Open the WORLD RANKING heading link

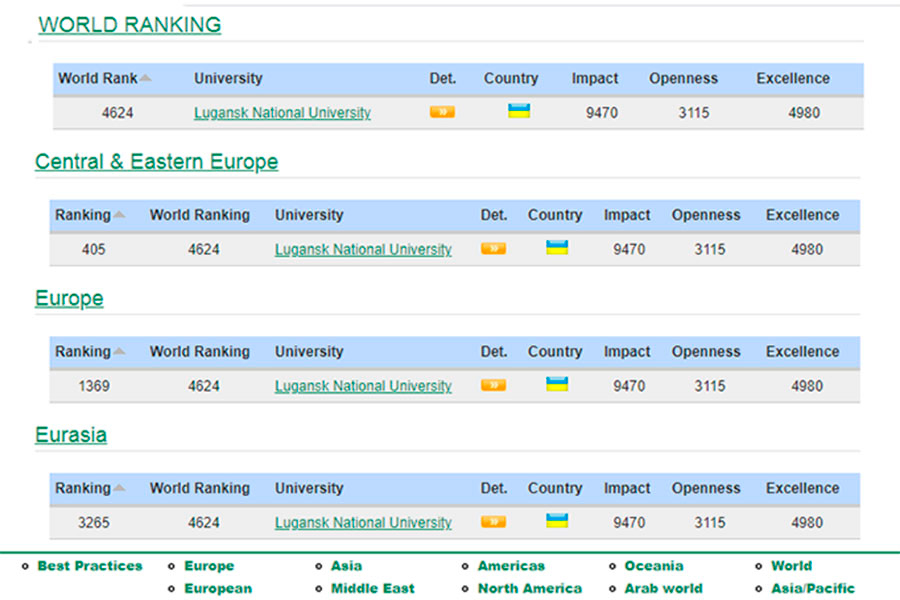[130, 25]
